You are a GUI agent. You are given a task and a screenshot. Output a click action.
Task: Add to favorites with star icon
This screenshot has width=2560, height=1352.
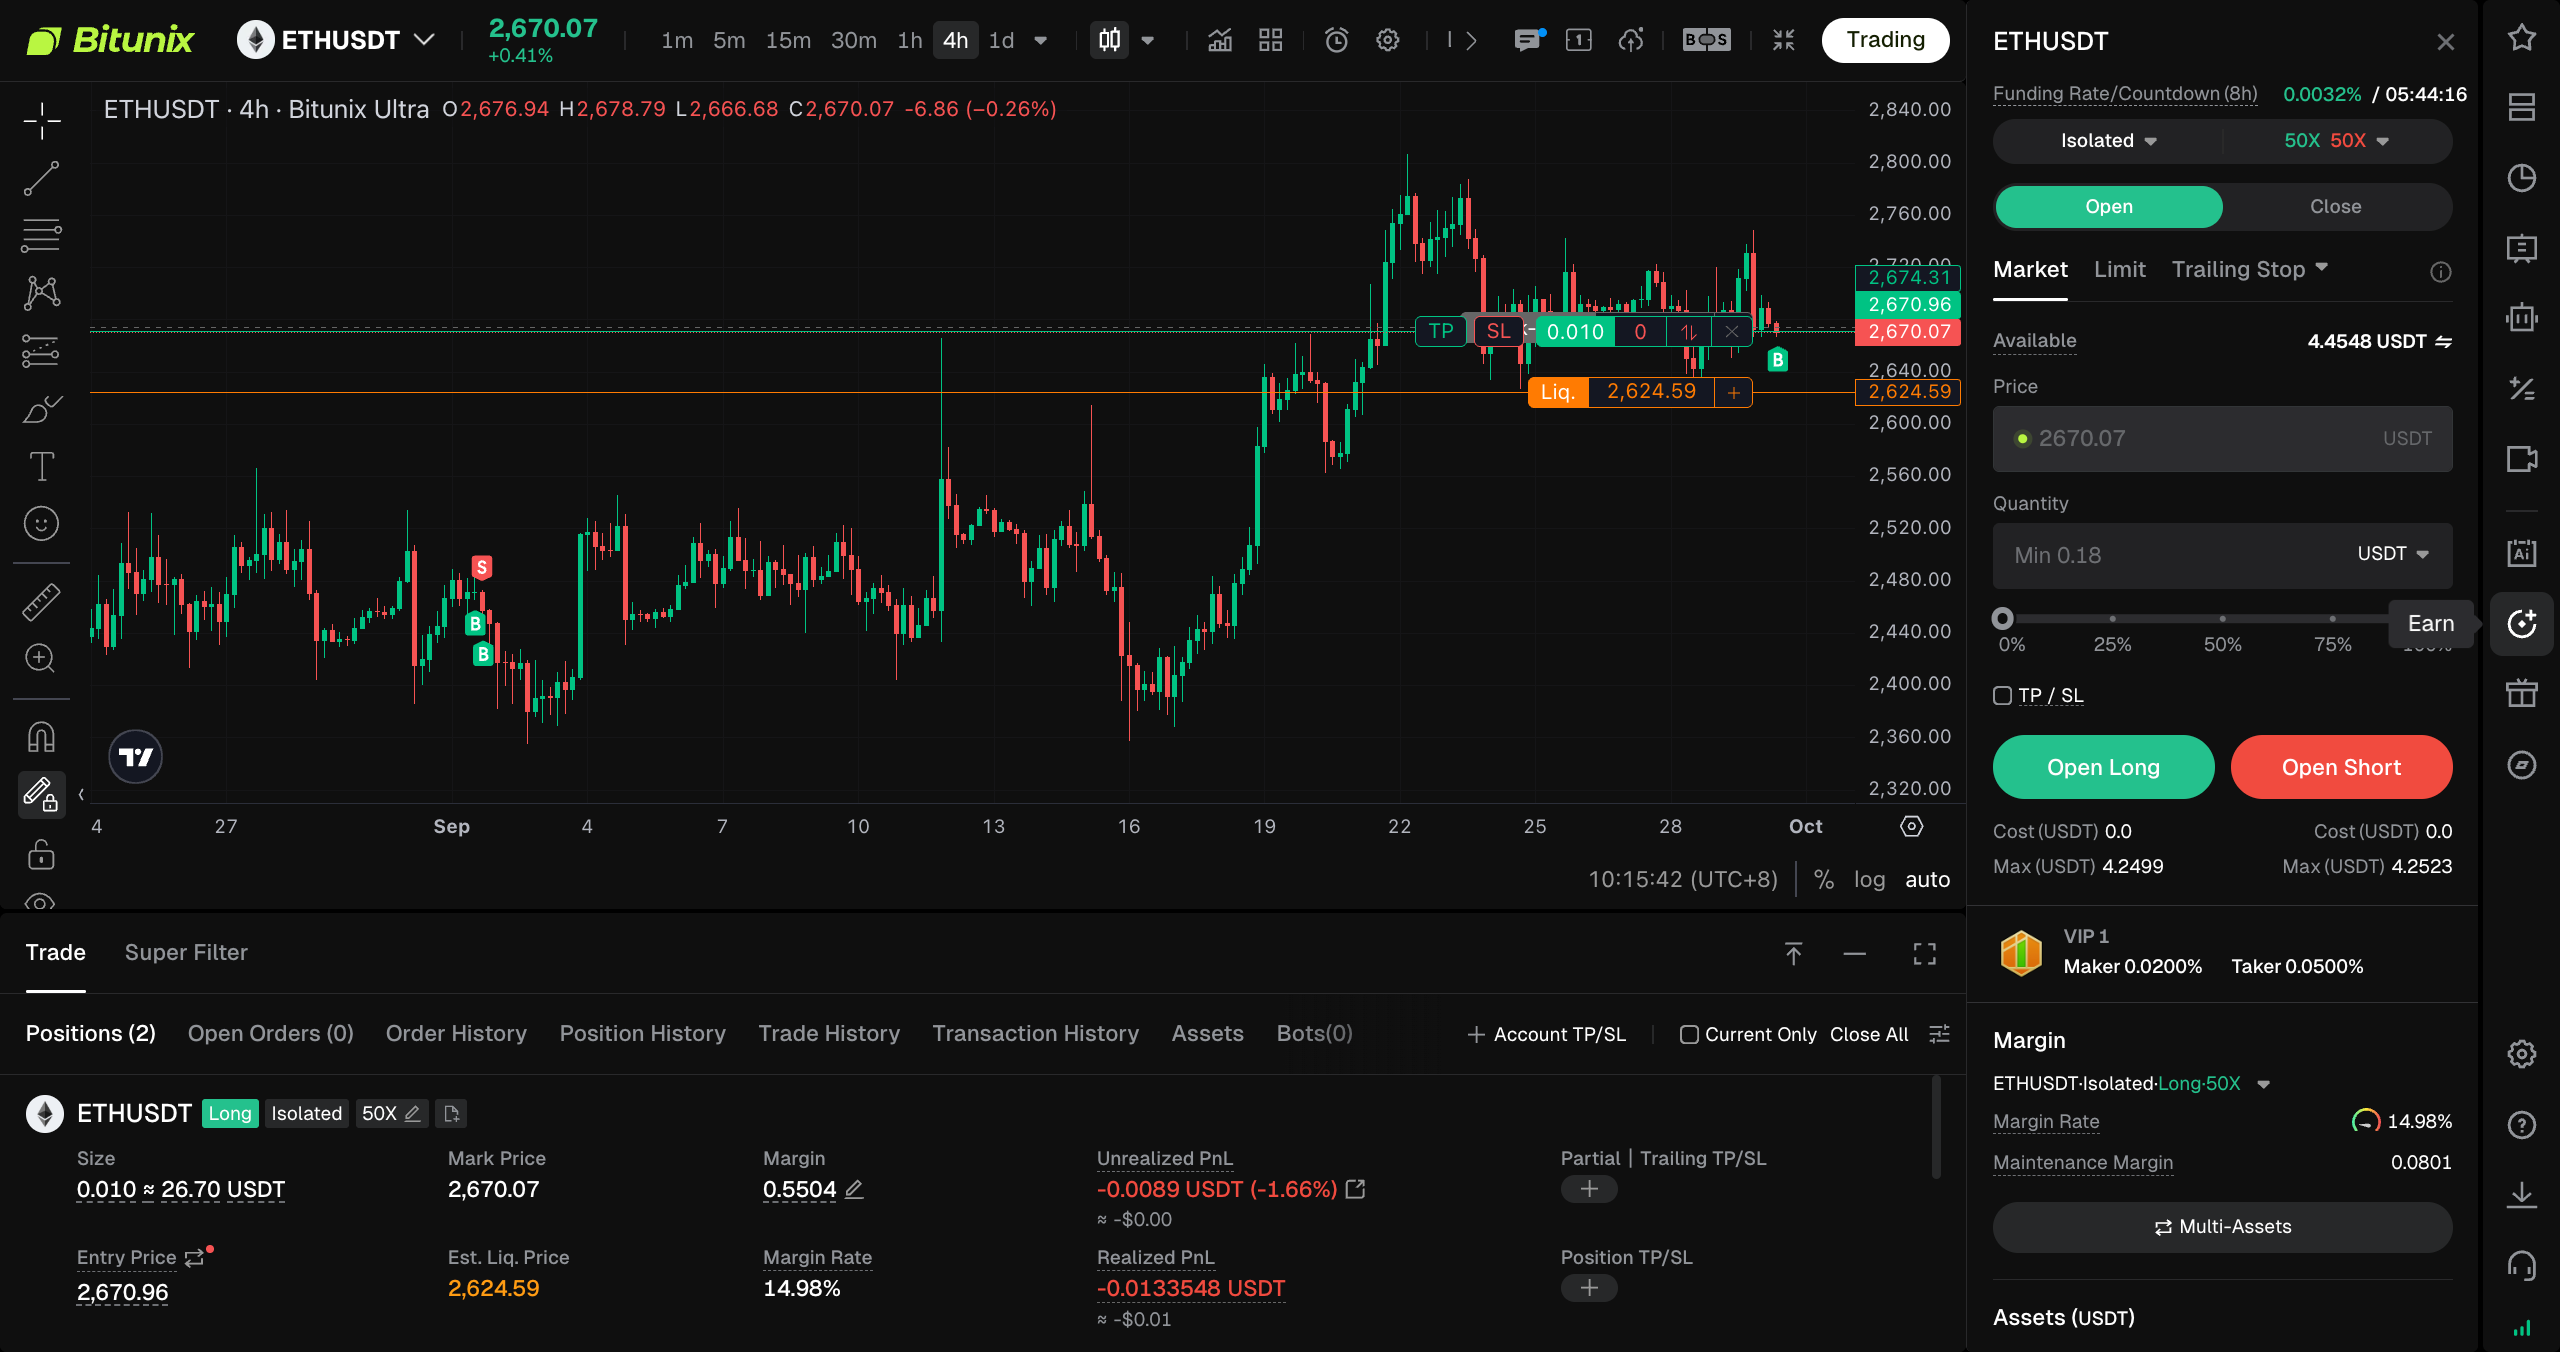(x=2521, y=38)
